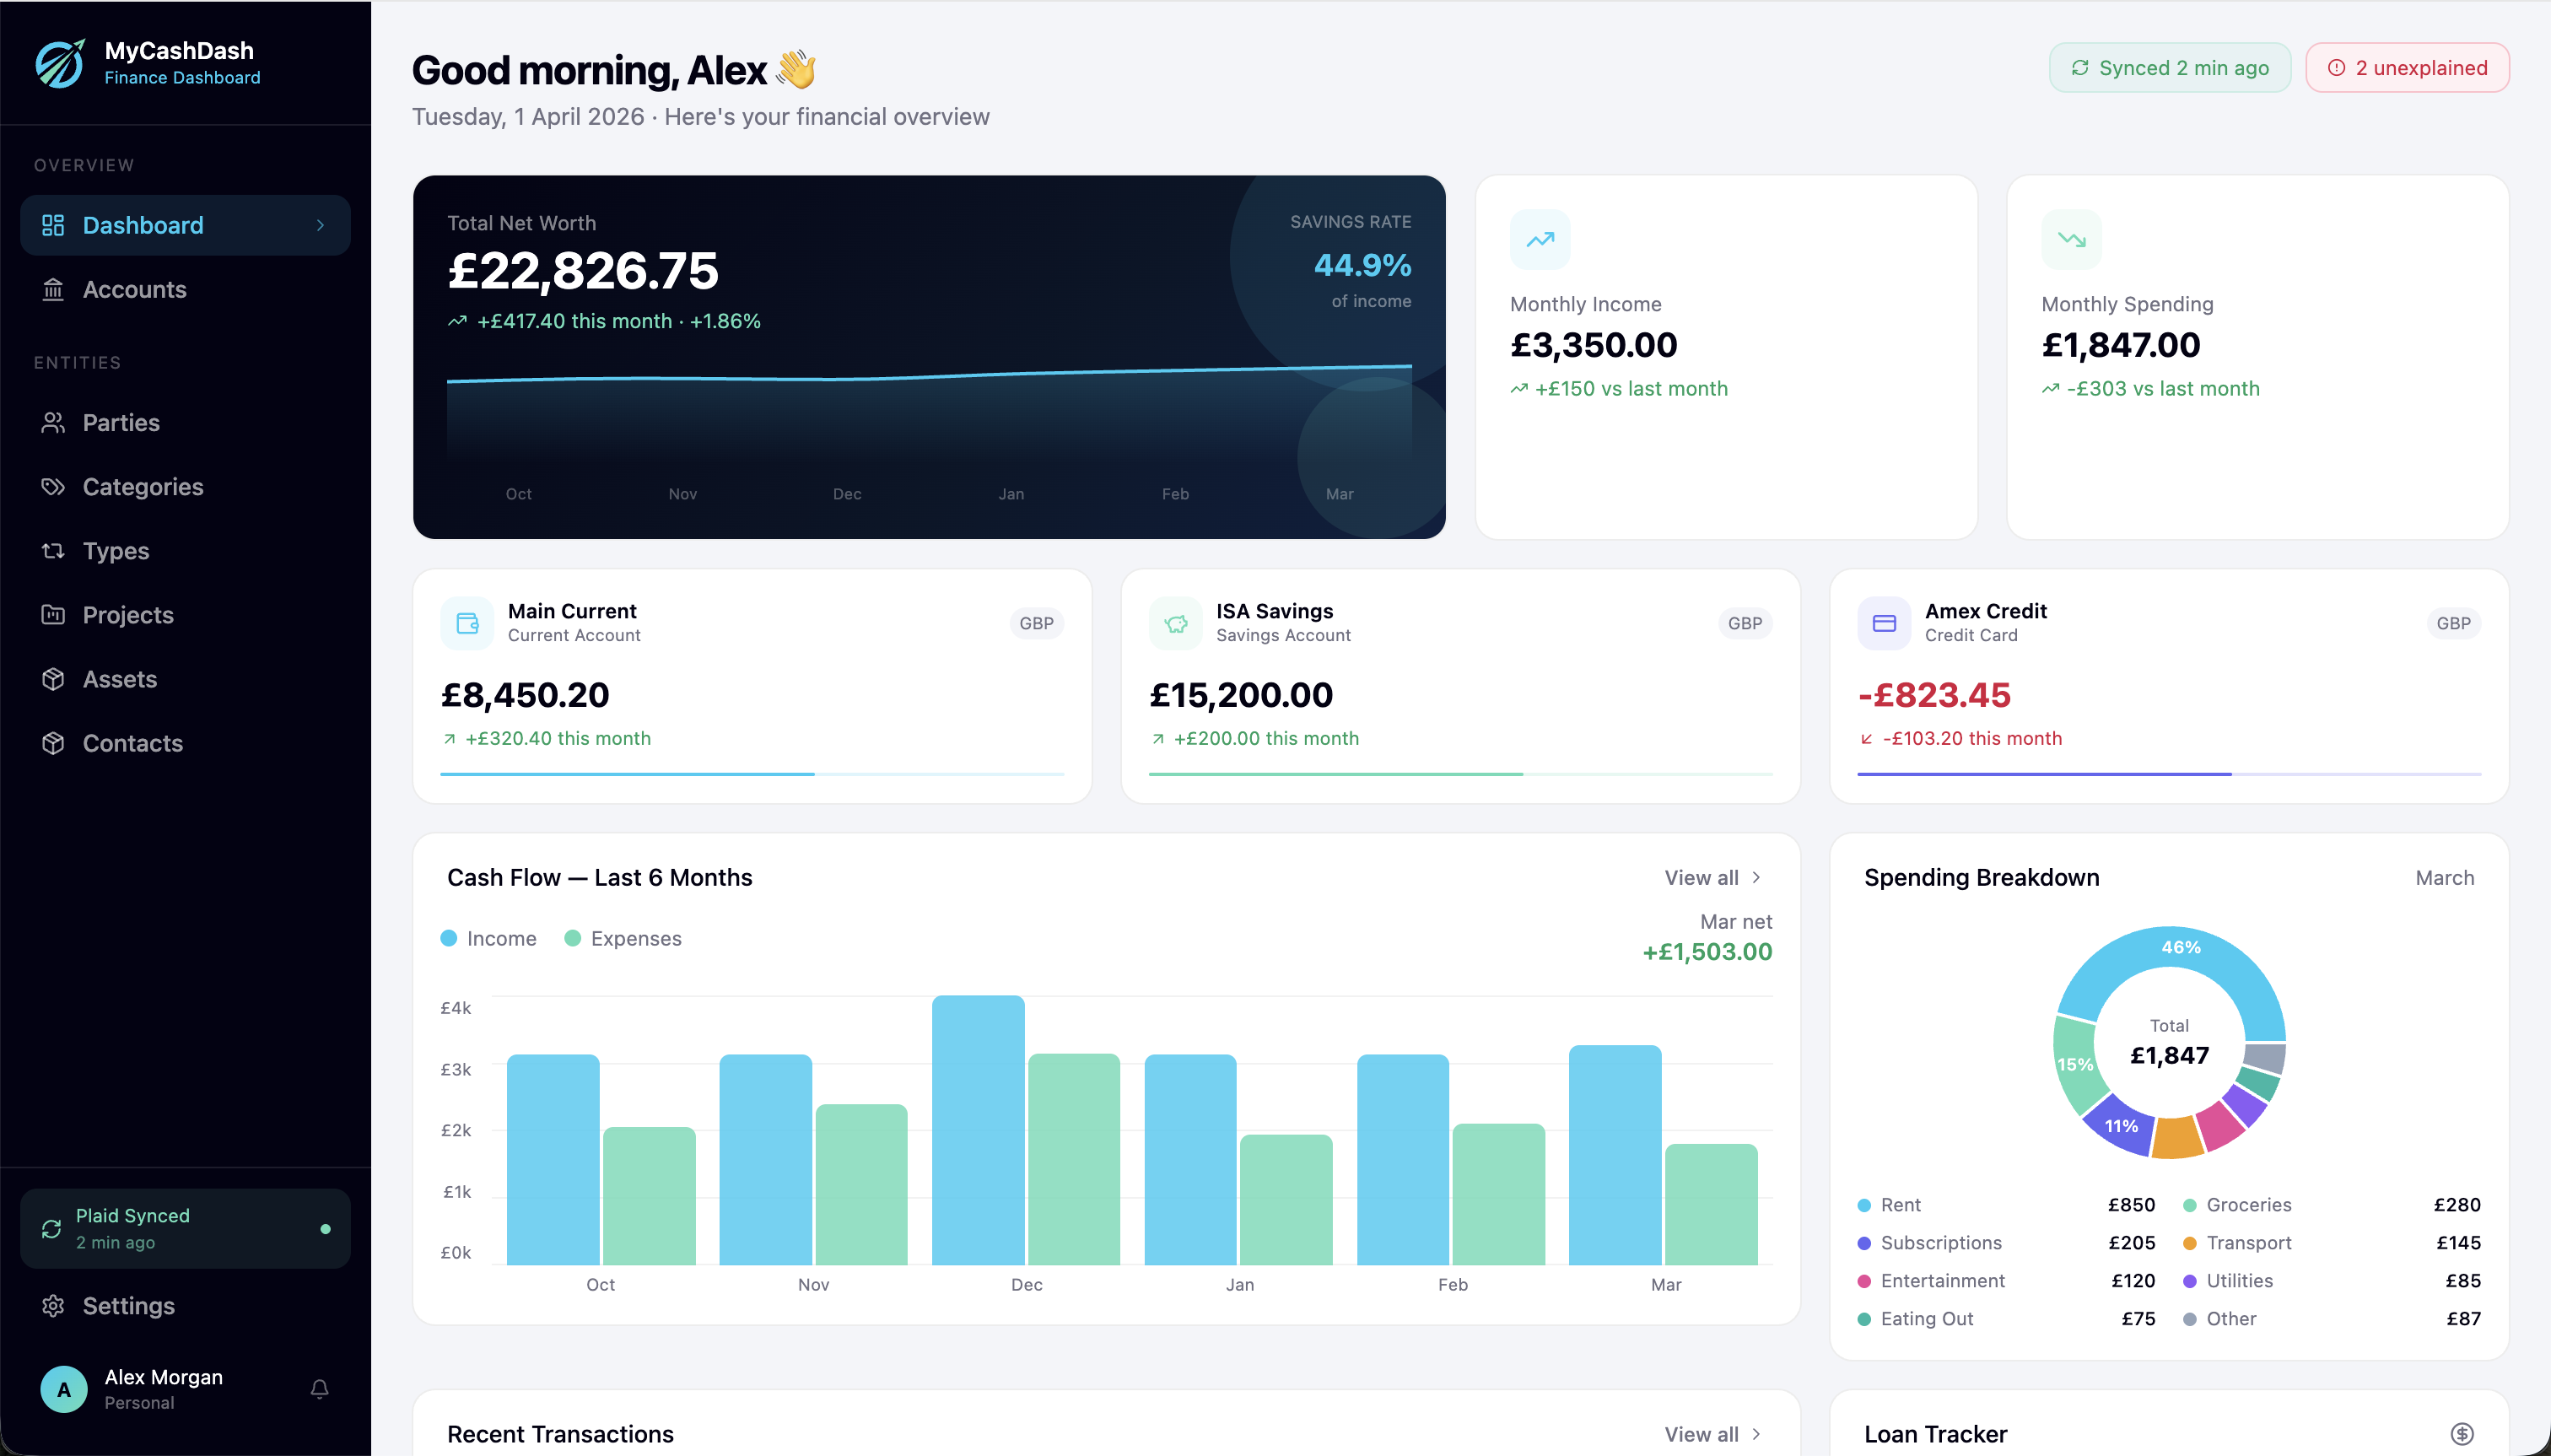Click the notification bell near Alex Morgan

tap(319, 1388)
